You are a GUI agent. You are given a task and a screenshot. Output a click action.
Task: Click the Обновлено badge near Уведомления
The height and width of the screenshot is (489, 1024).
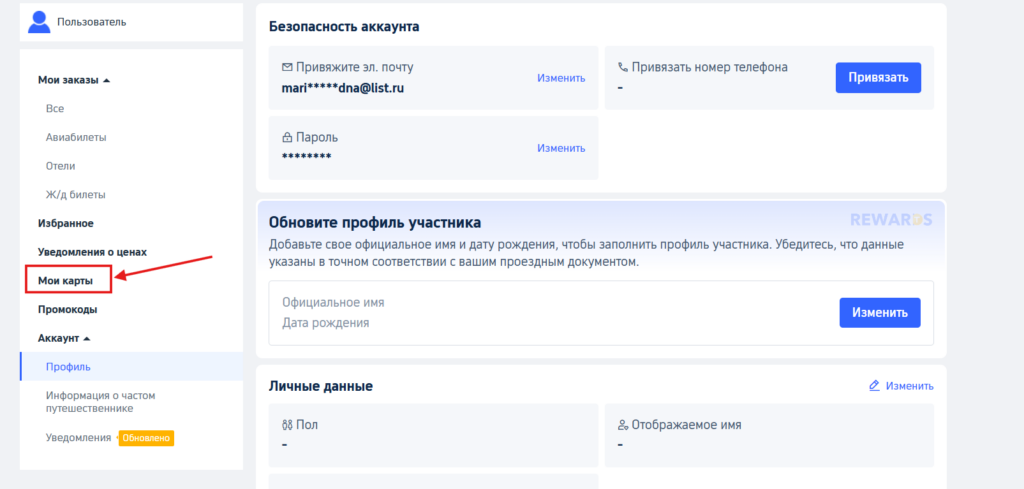pyautogui.click(x=147, y=438)
